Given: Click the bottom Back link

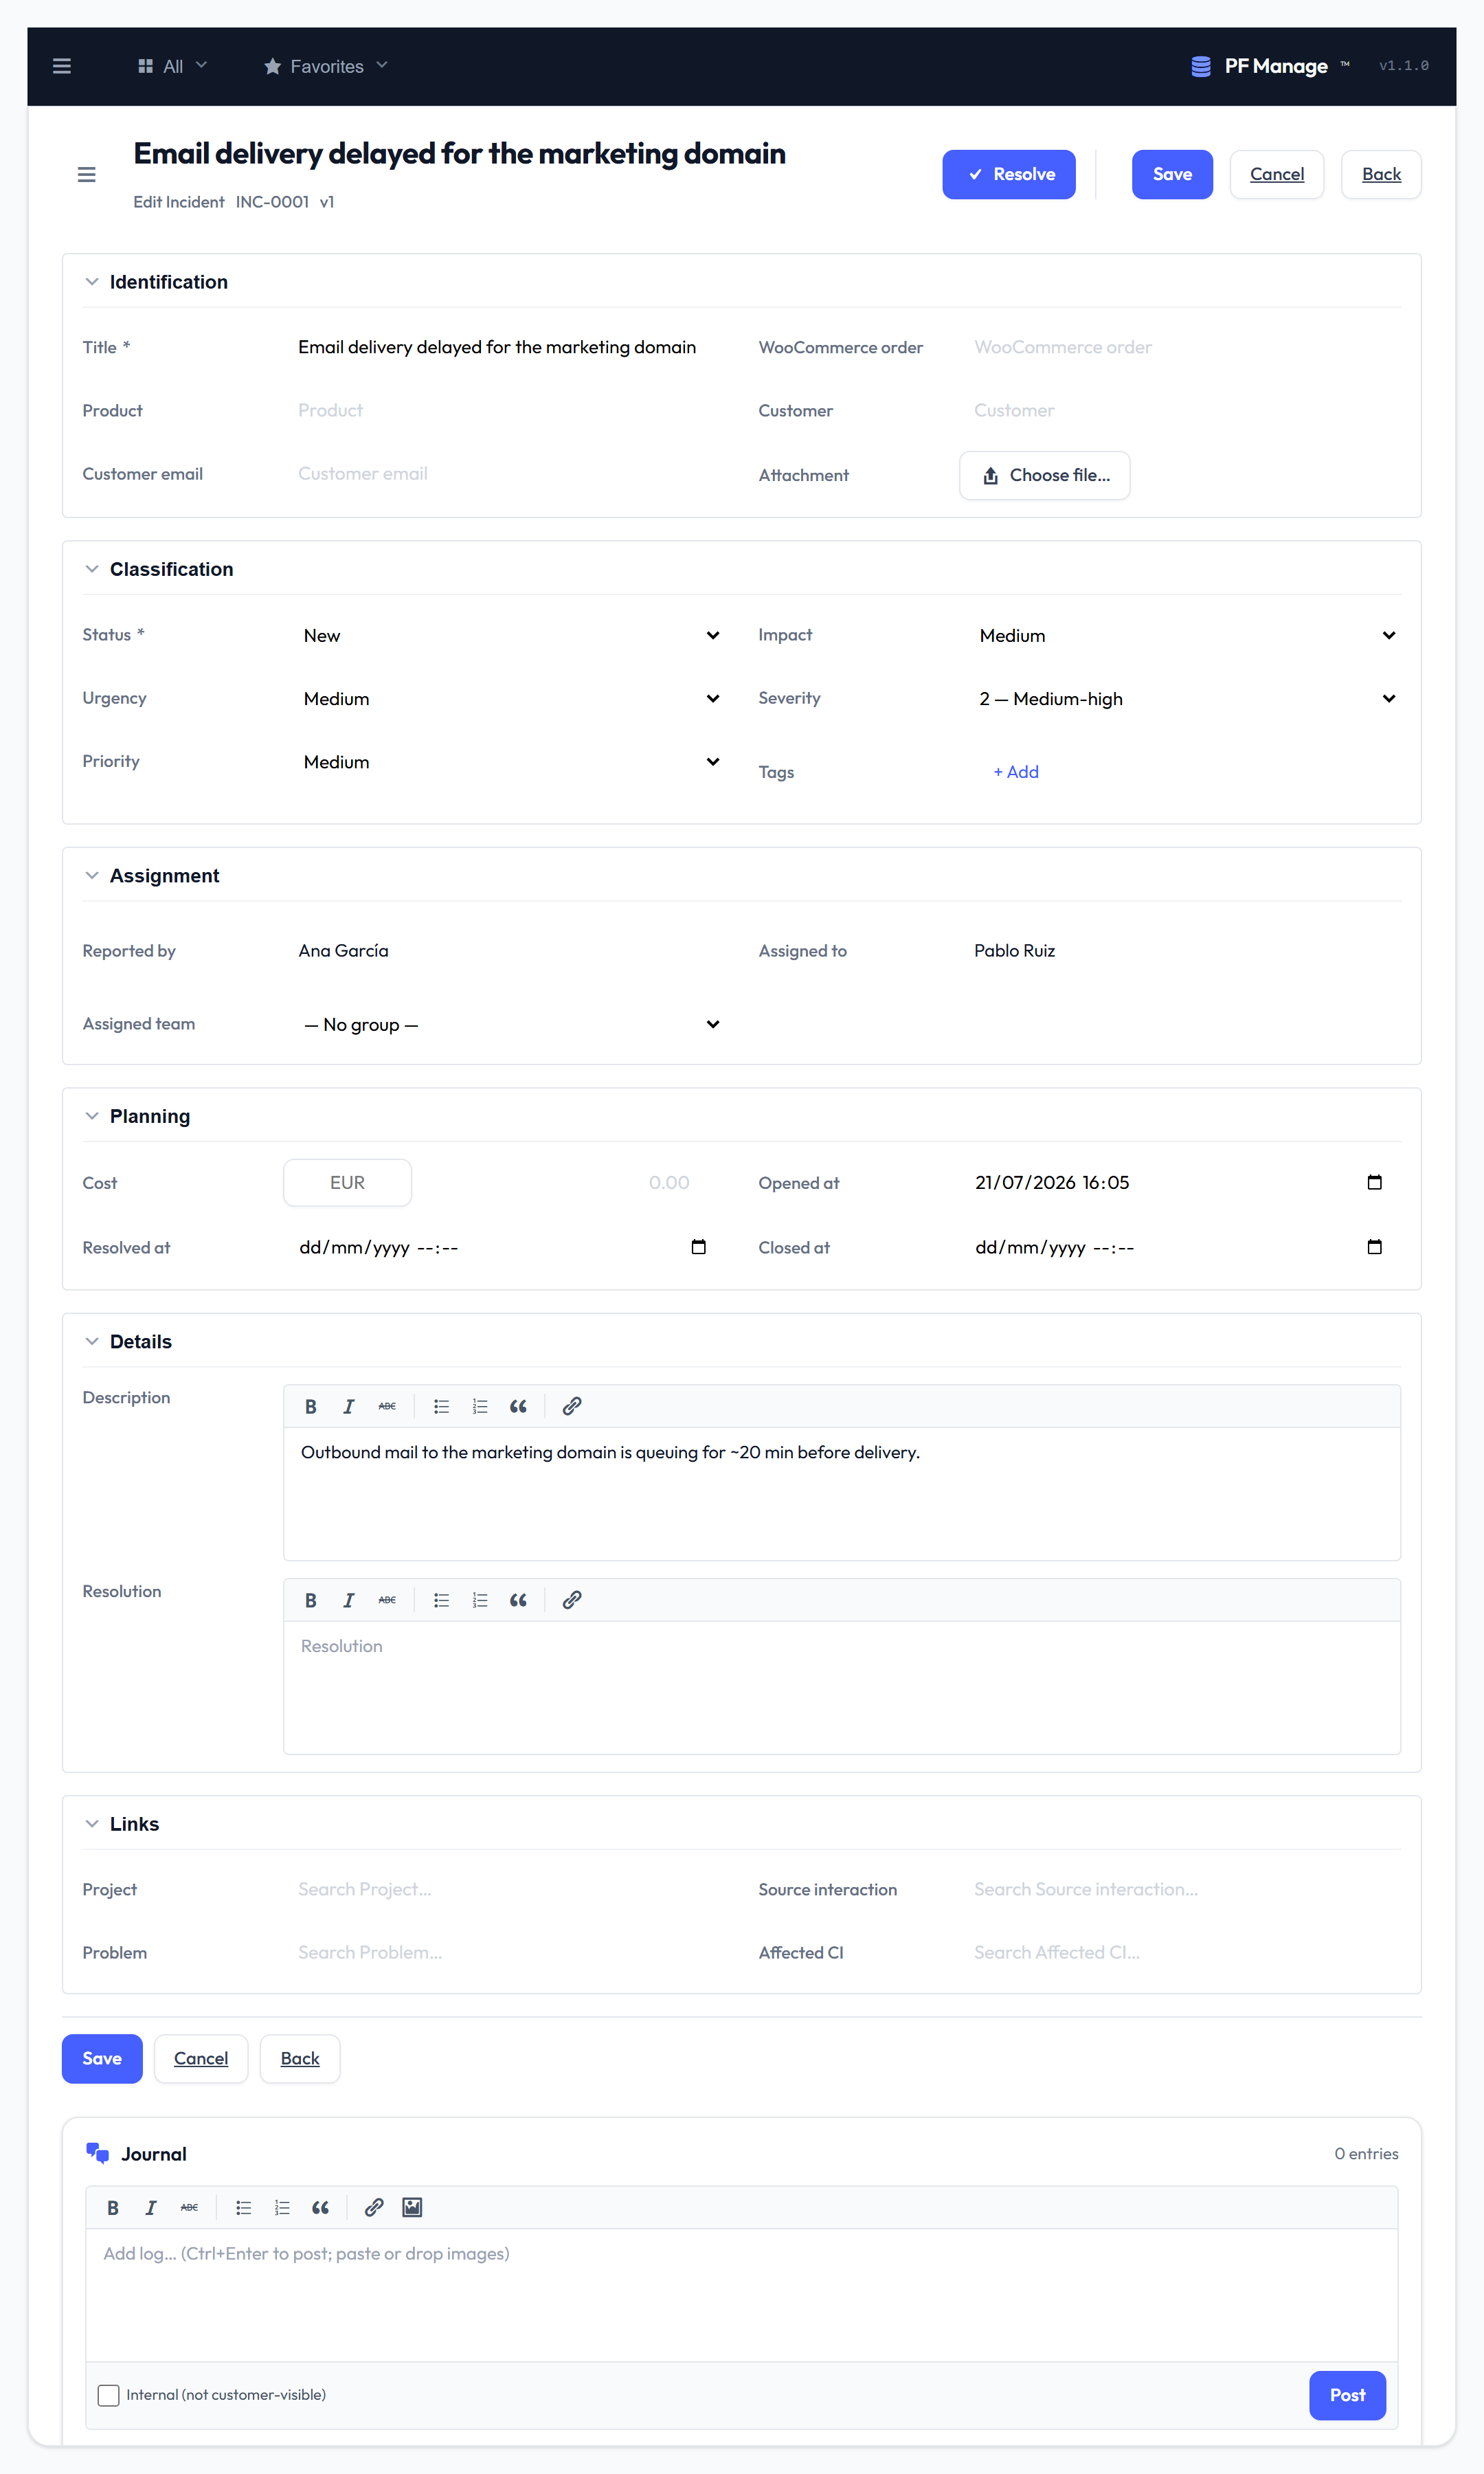Looking at the screenshot, I should pos(300,2058).
